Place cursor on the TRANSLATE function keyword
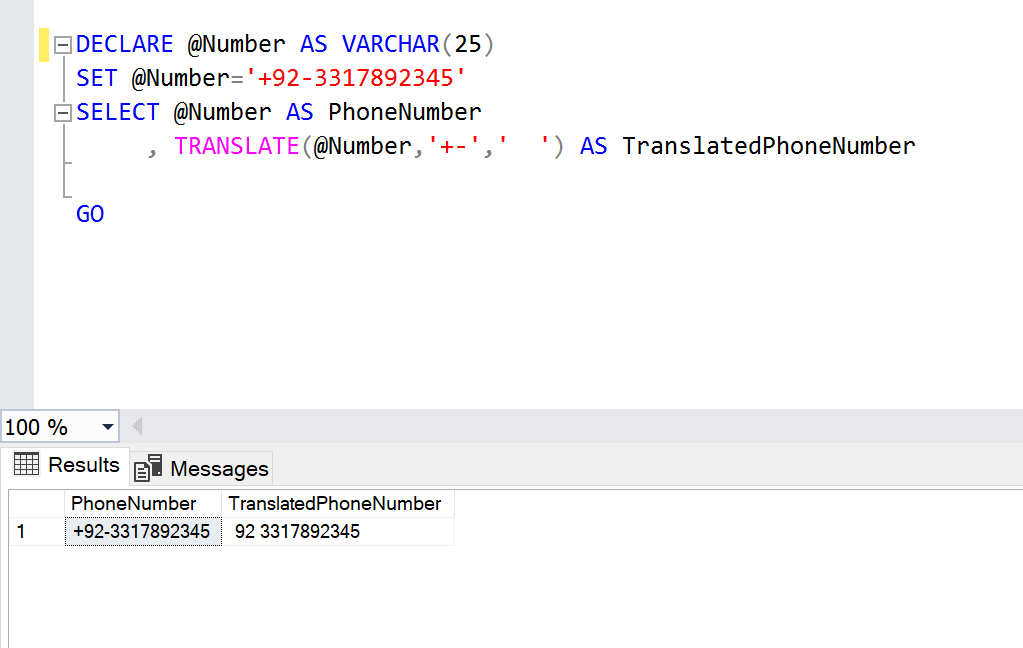 236,146
